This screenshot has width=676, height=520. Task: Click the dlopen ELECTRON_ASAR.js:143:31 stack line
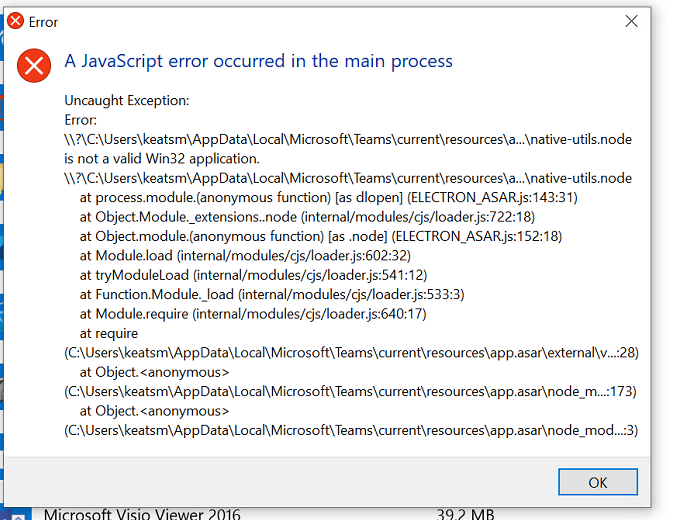click(328, 197)
